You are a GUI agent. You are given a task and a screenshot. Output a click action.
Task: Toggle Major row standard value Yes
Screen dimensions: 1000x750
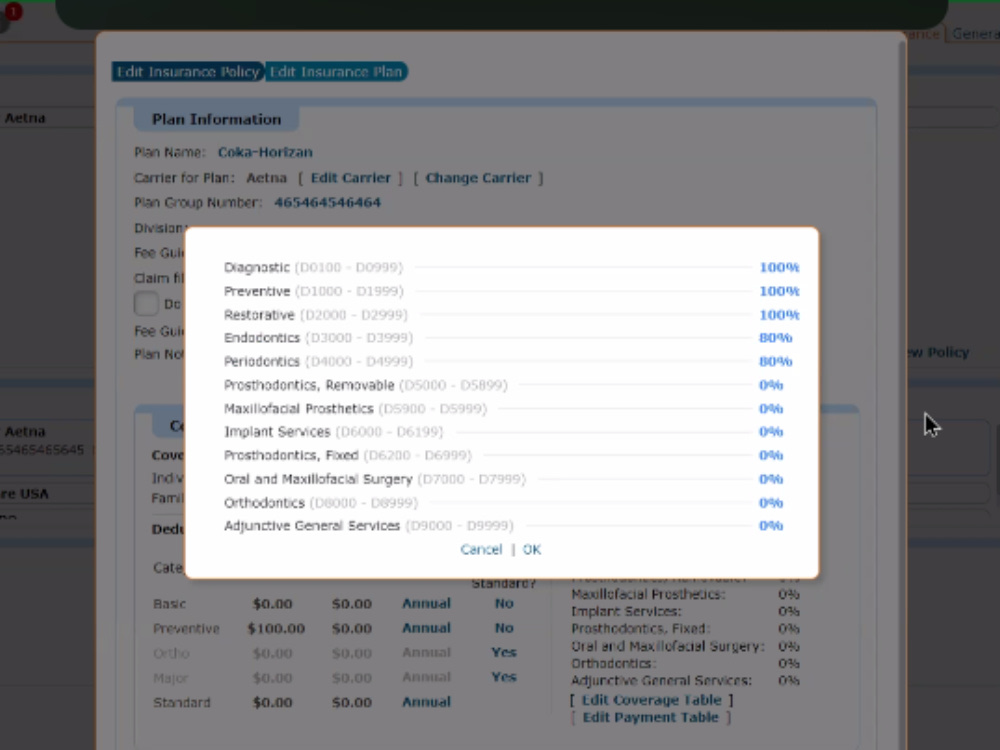coord(504,677)
